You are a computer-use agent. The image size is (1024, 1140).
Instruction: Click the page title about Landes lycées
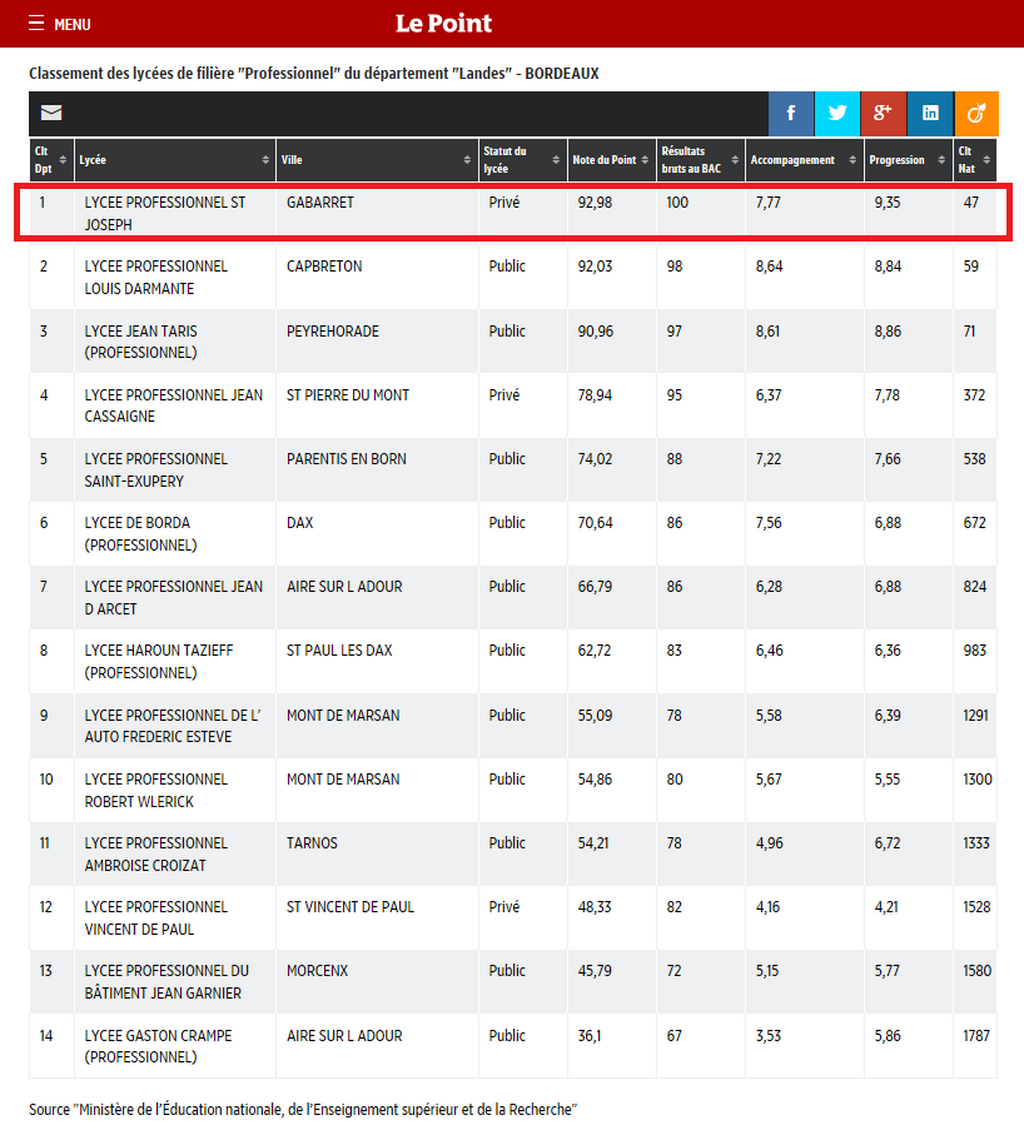pos(314,73)
